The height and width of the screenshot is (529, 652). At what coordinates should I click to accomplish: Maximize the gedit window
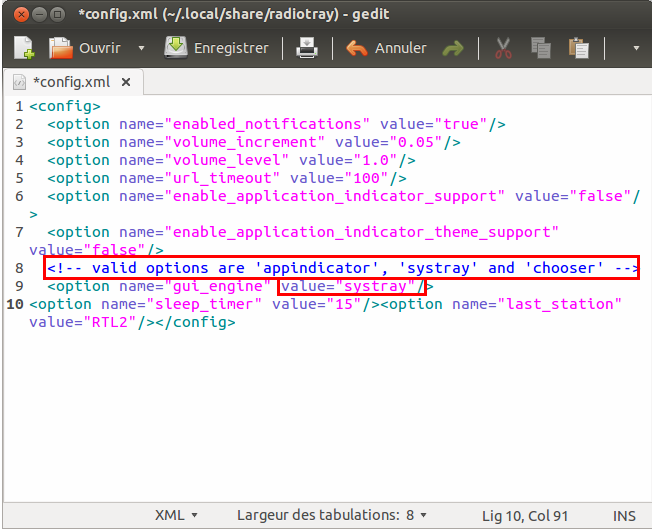(57, 15)
